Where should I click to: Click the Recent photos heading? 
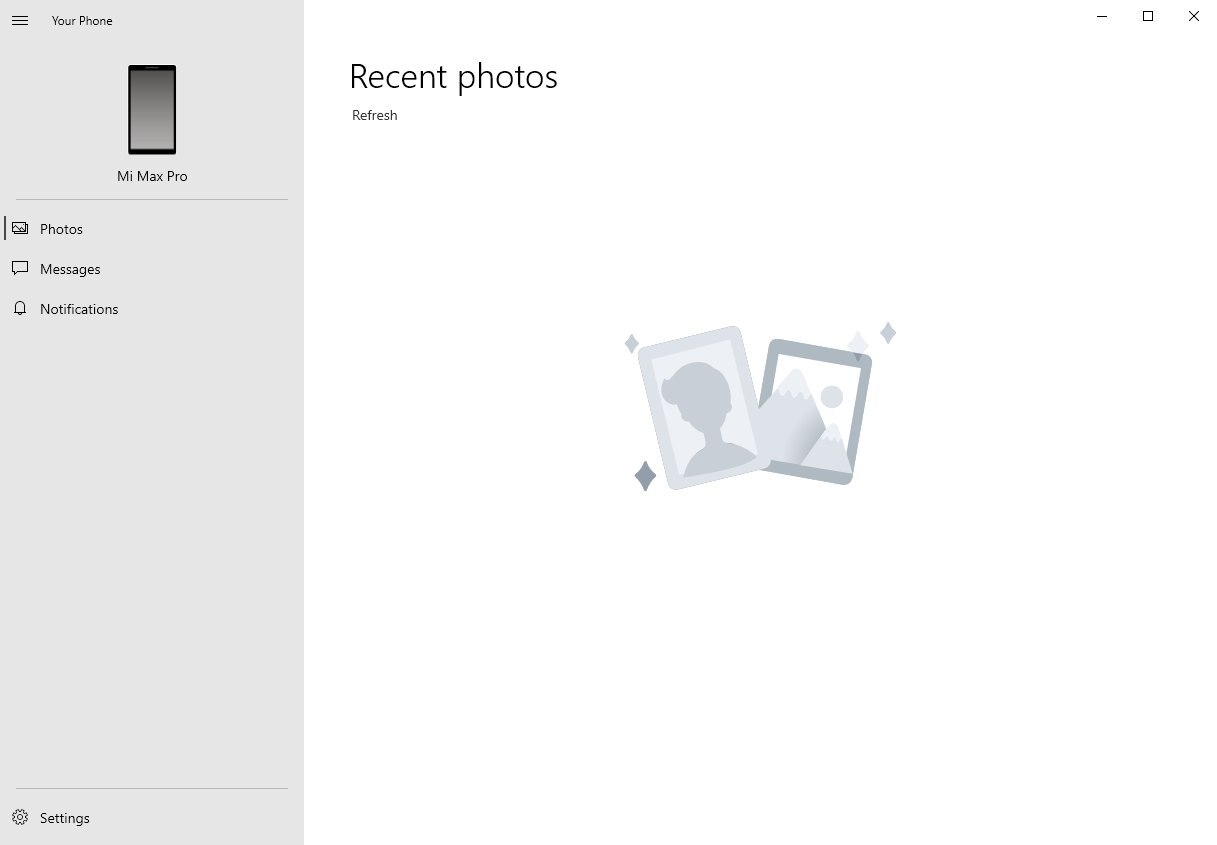(x=453, y=77)
